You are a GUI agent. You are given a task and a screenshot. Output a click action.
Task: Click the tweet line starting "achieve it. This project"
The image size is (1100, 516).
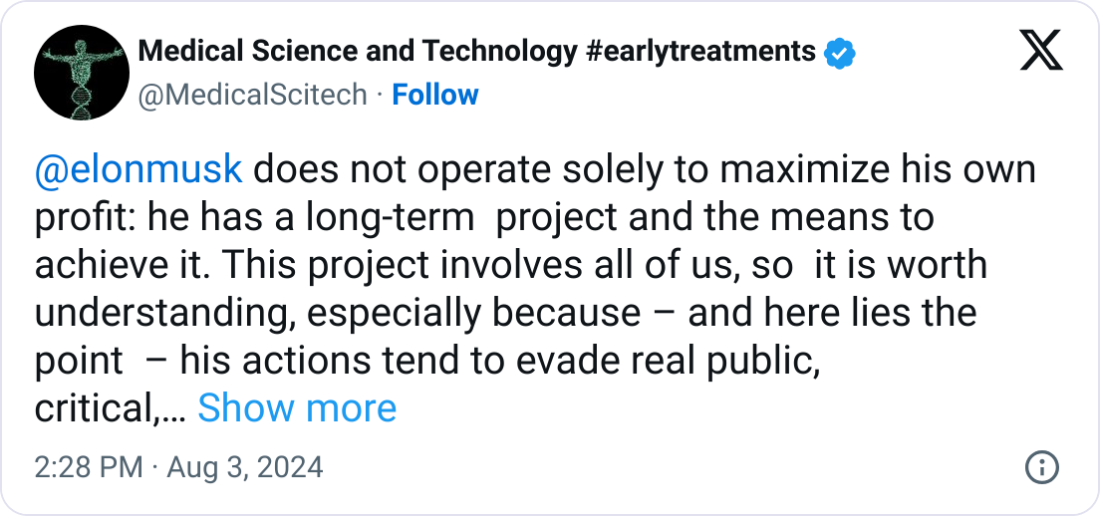tap(511, 265)
